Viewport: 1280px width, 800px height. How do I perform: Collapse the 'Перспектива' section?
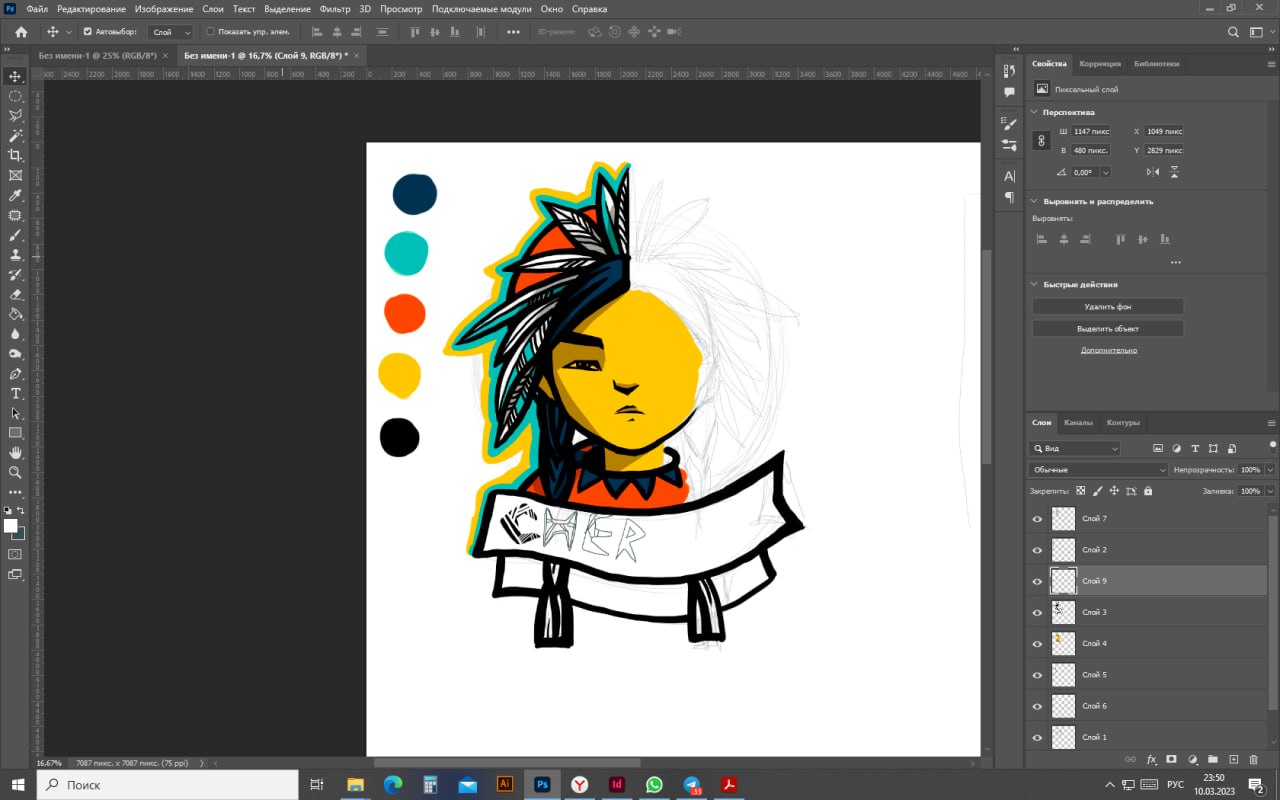click(x=1035, y=112)
